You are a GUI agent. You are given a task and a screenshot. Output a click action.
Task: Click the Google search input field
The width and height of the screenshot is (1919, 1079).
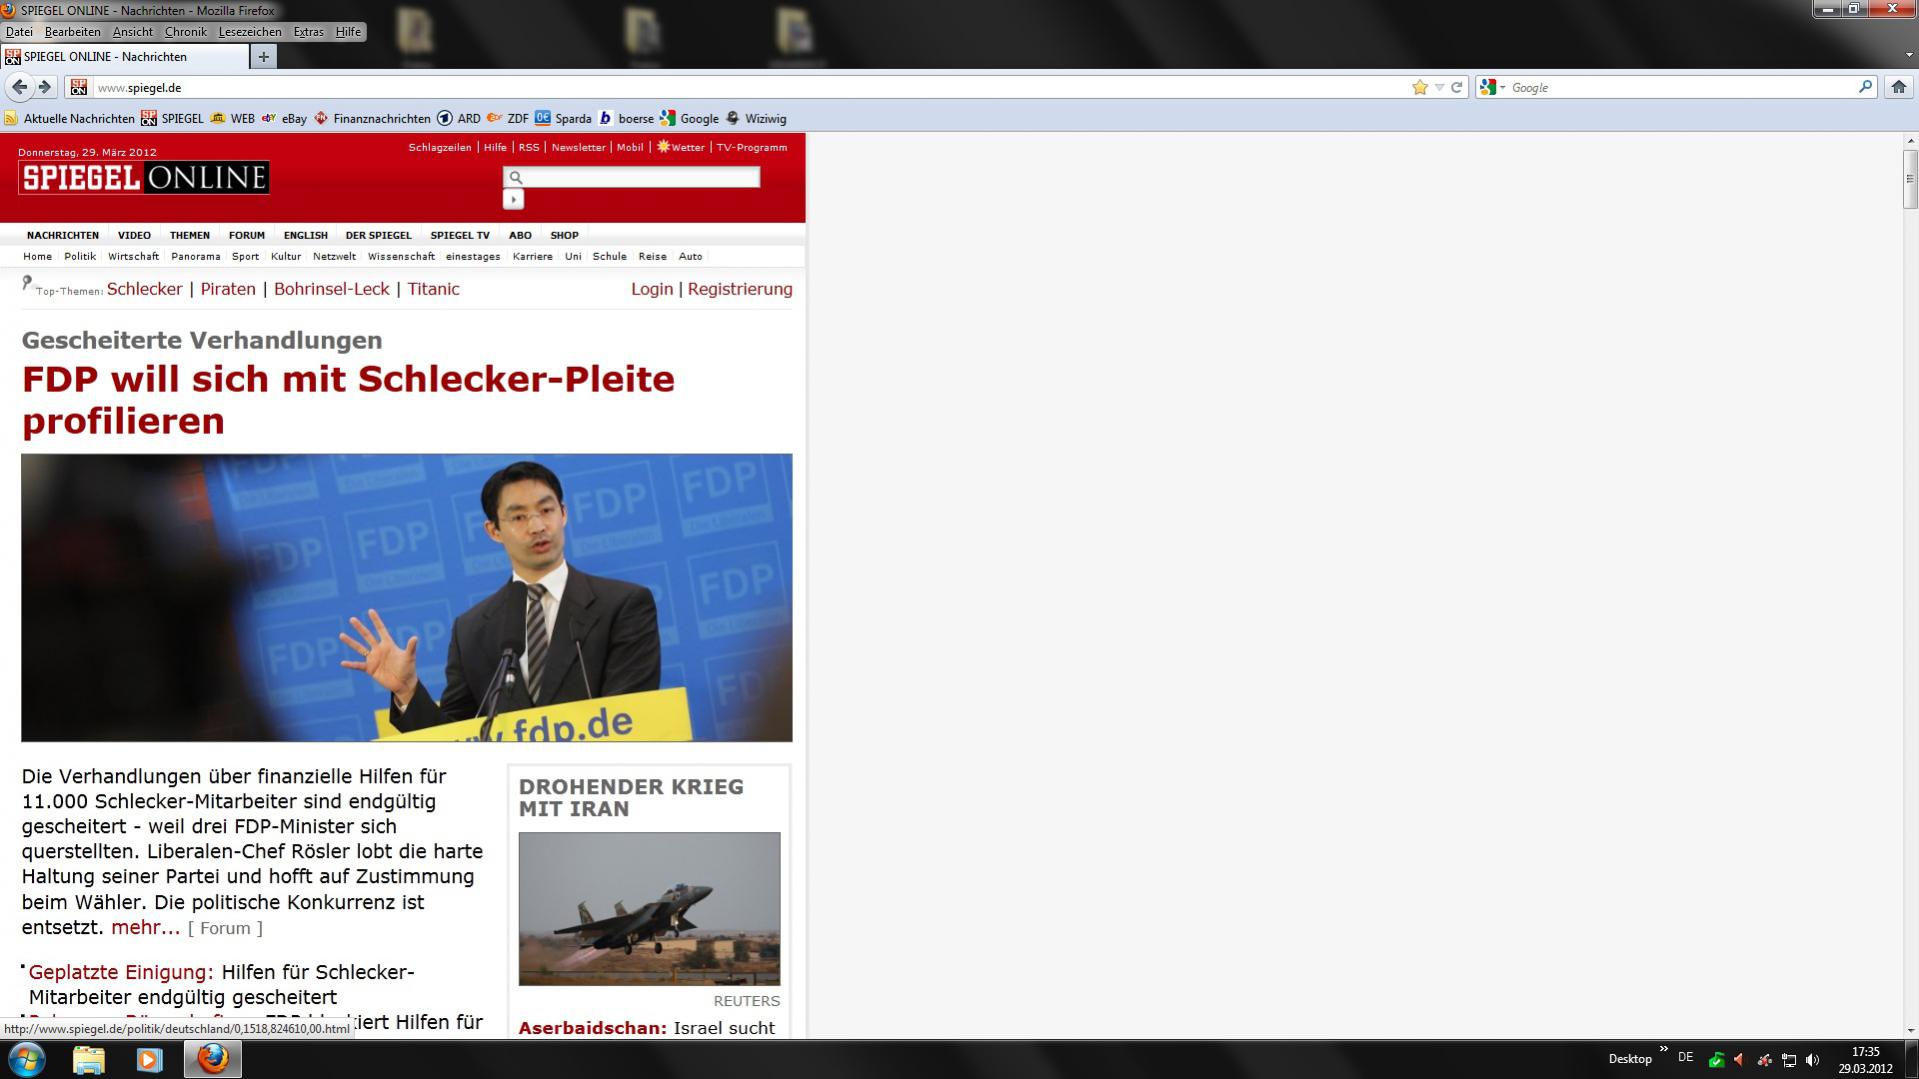coord(1680,87)
